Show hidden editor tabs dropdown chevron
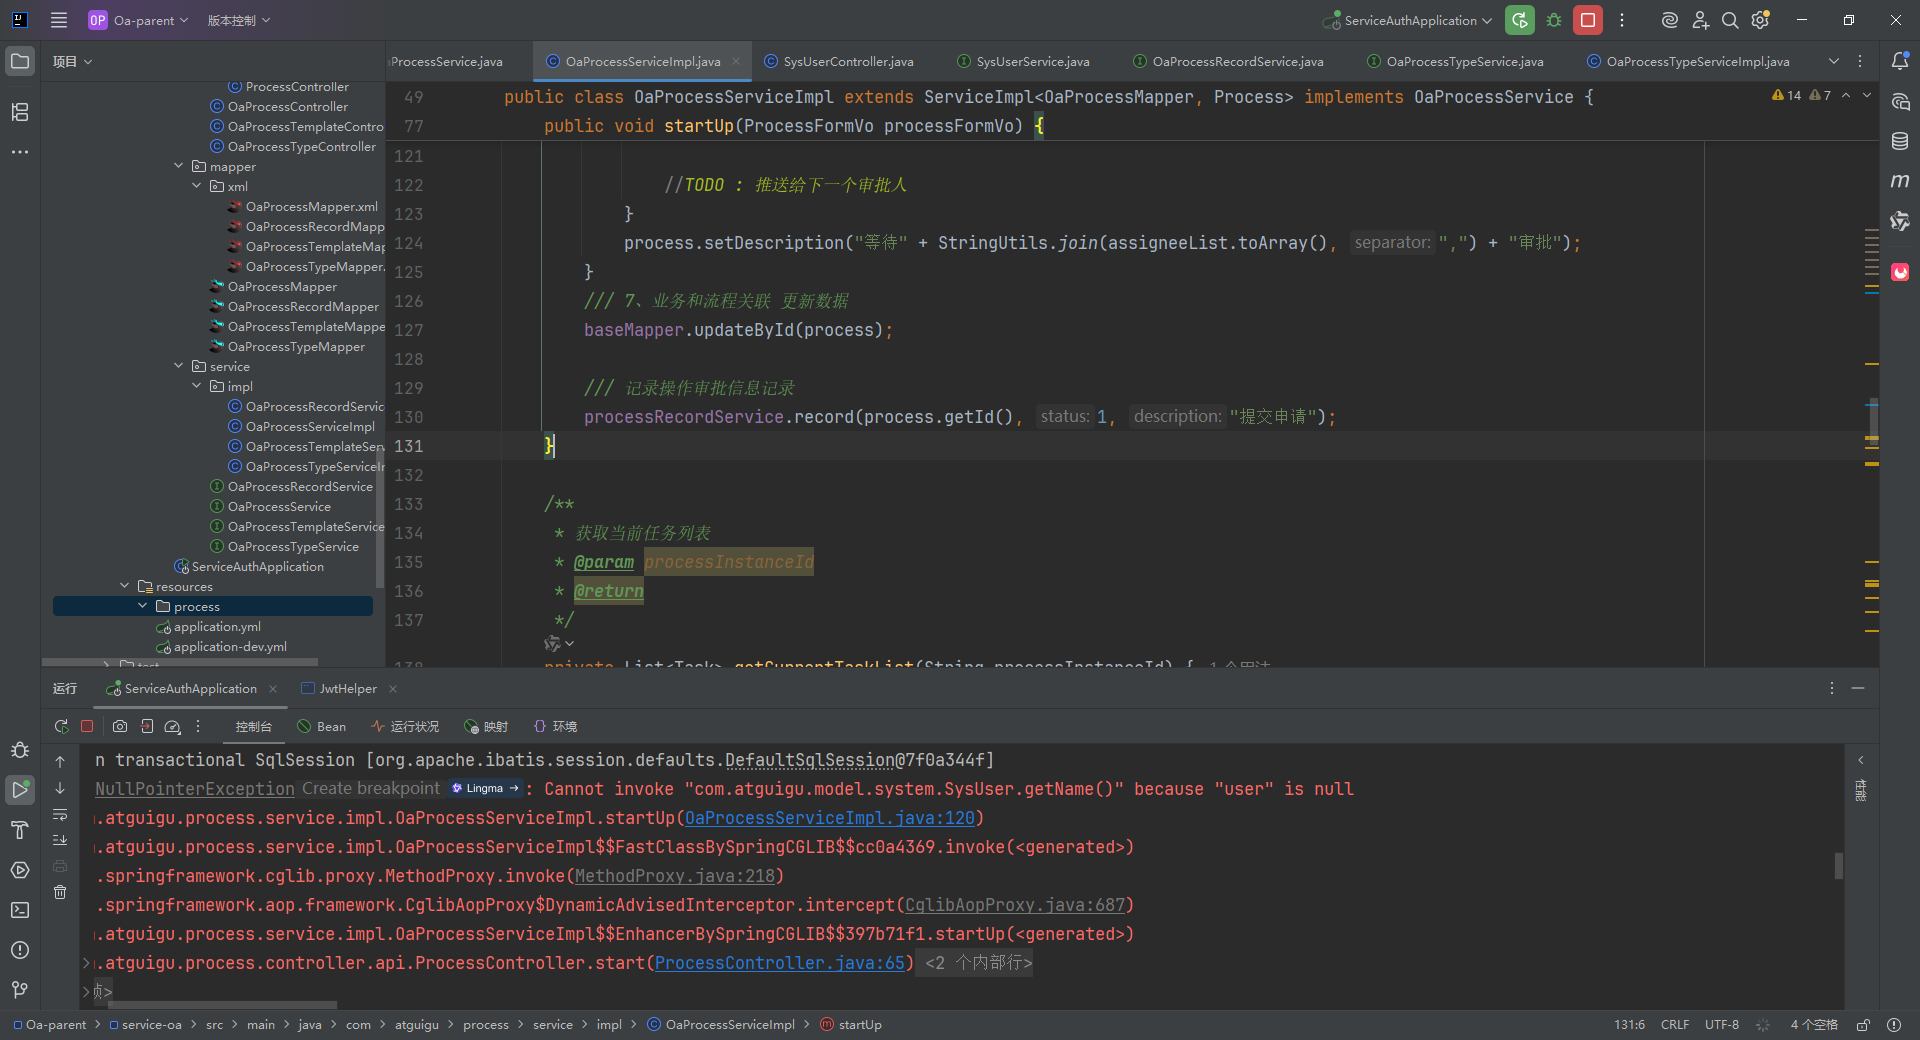 pos(1834,61)
